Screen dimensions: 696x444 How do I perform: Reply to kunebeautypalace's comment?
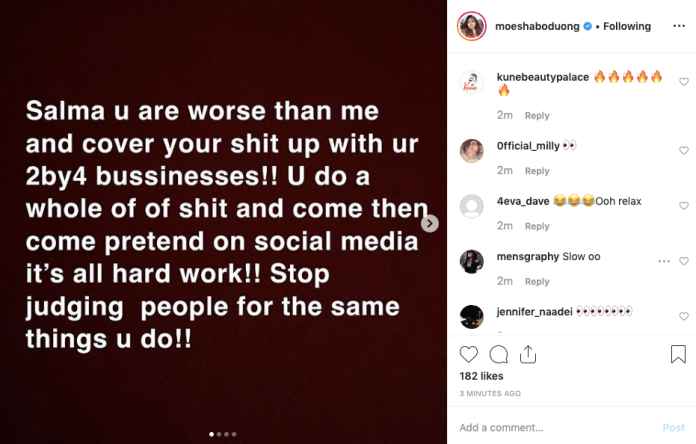(x=537, y=115)
